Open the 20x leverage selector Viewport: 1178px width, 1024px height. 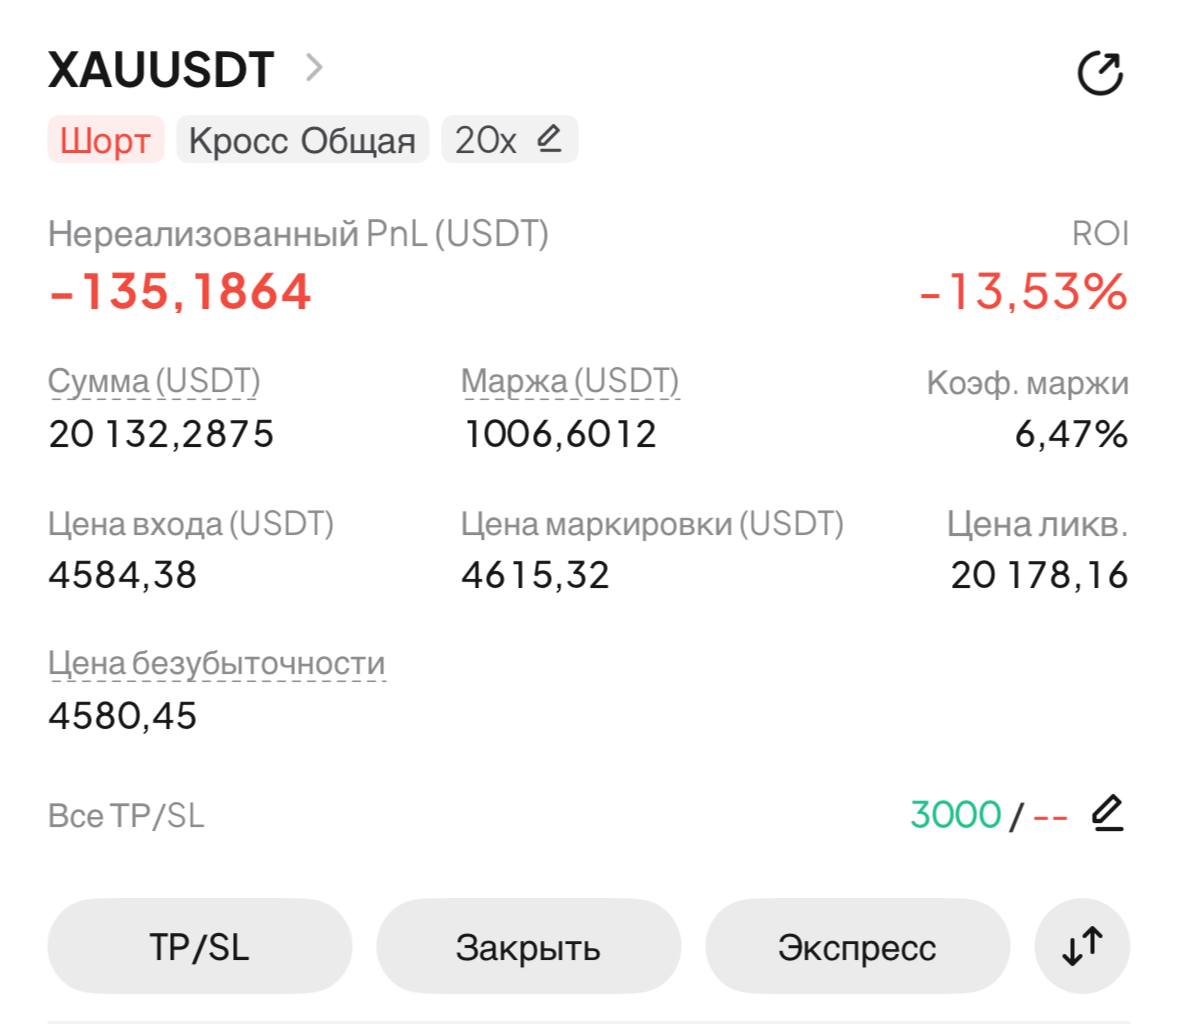coord(509,140)
